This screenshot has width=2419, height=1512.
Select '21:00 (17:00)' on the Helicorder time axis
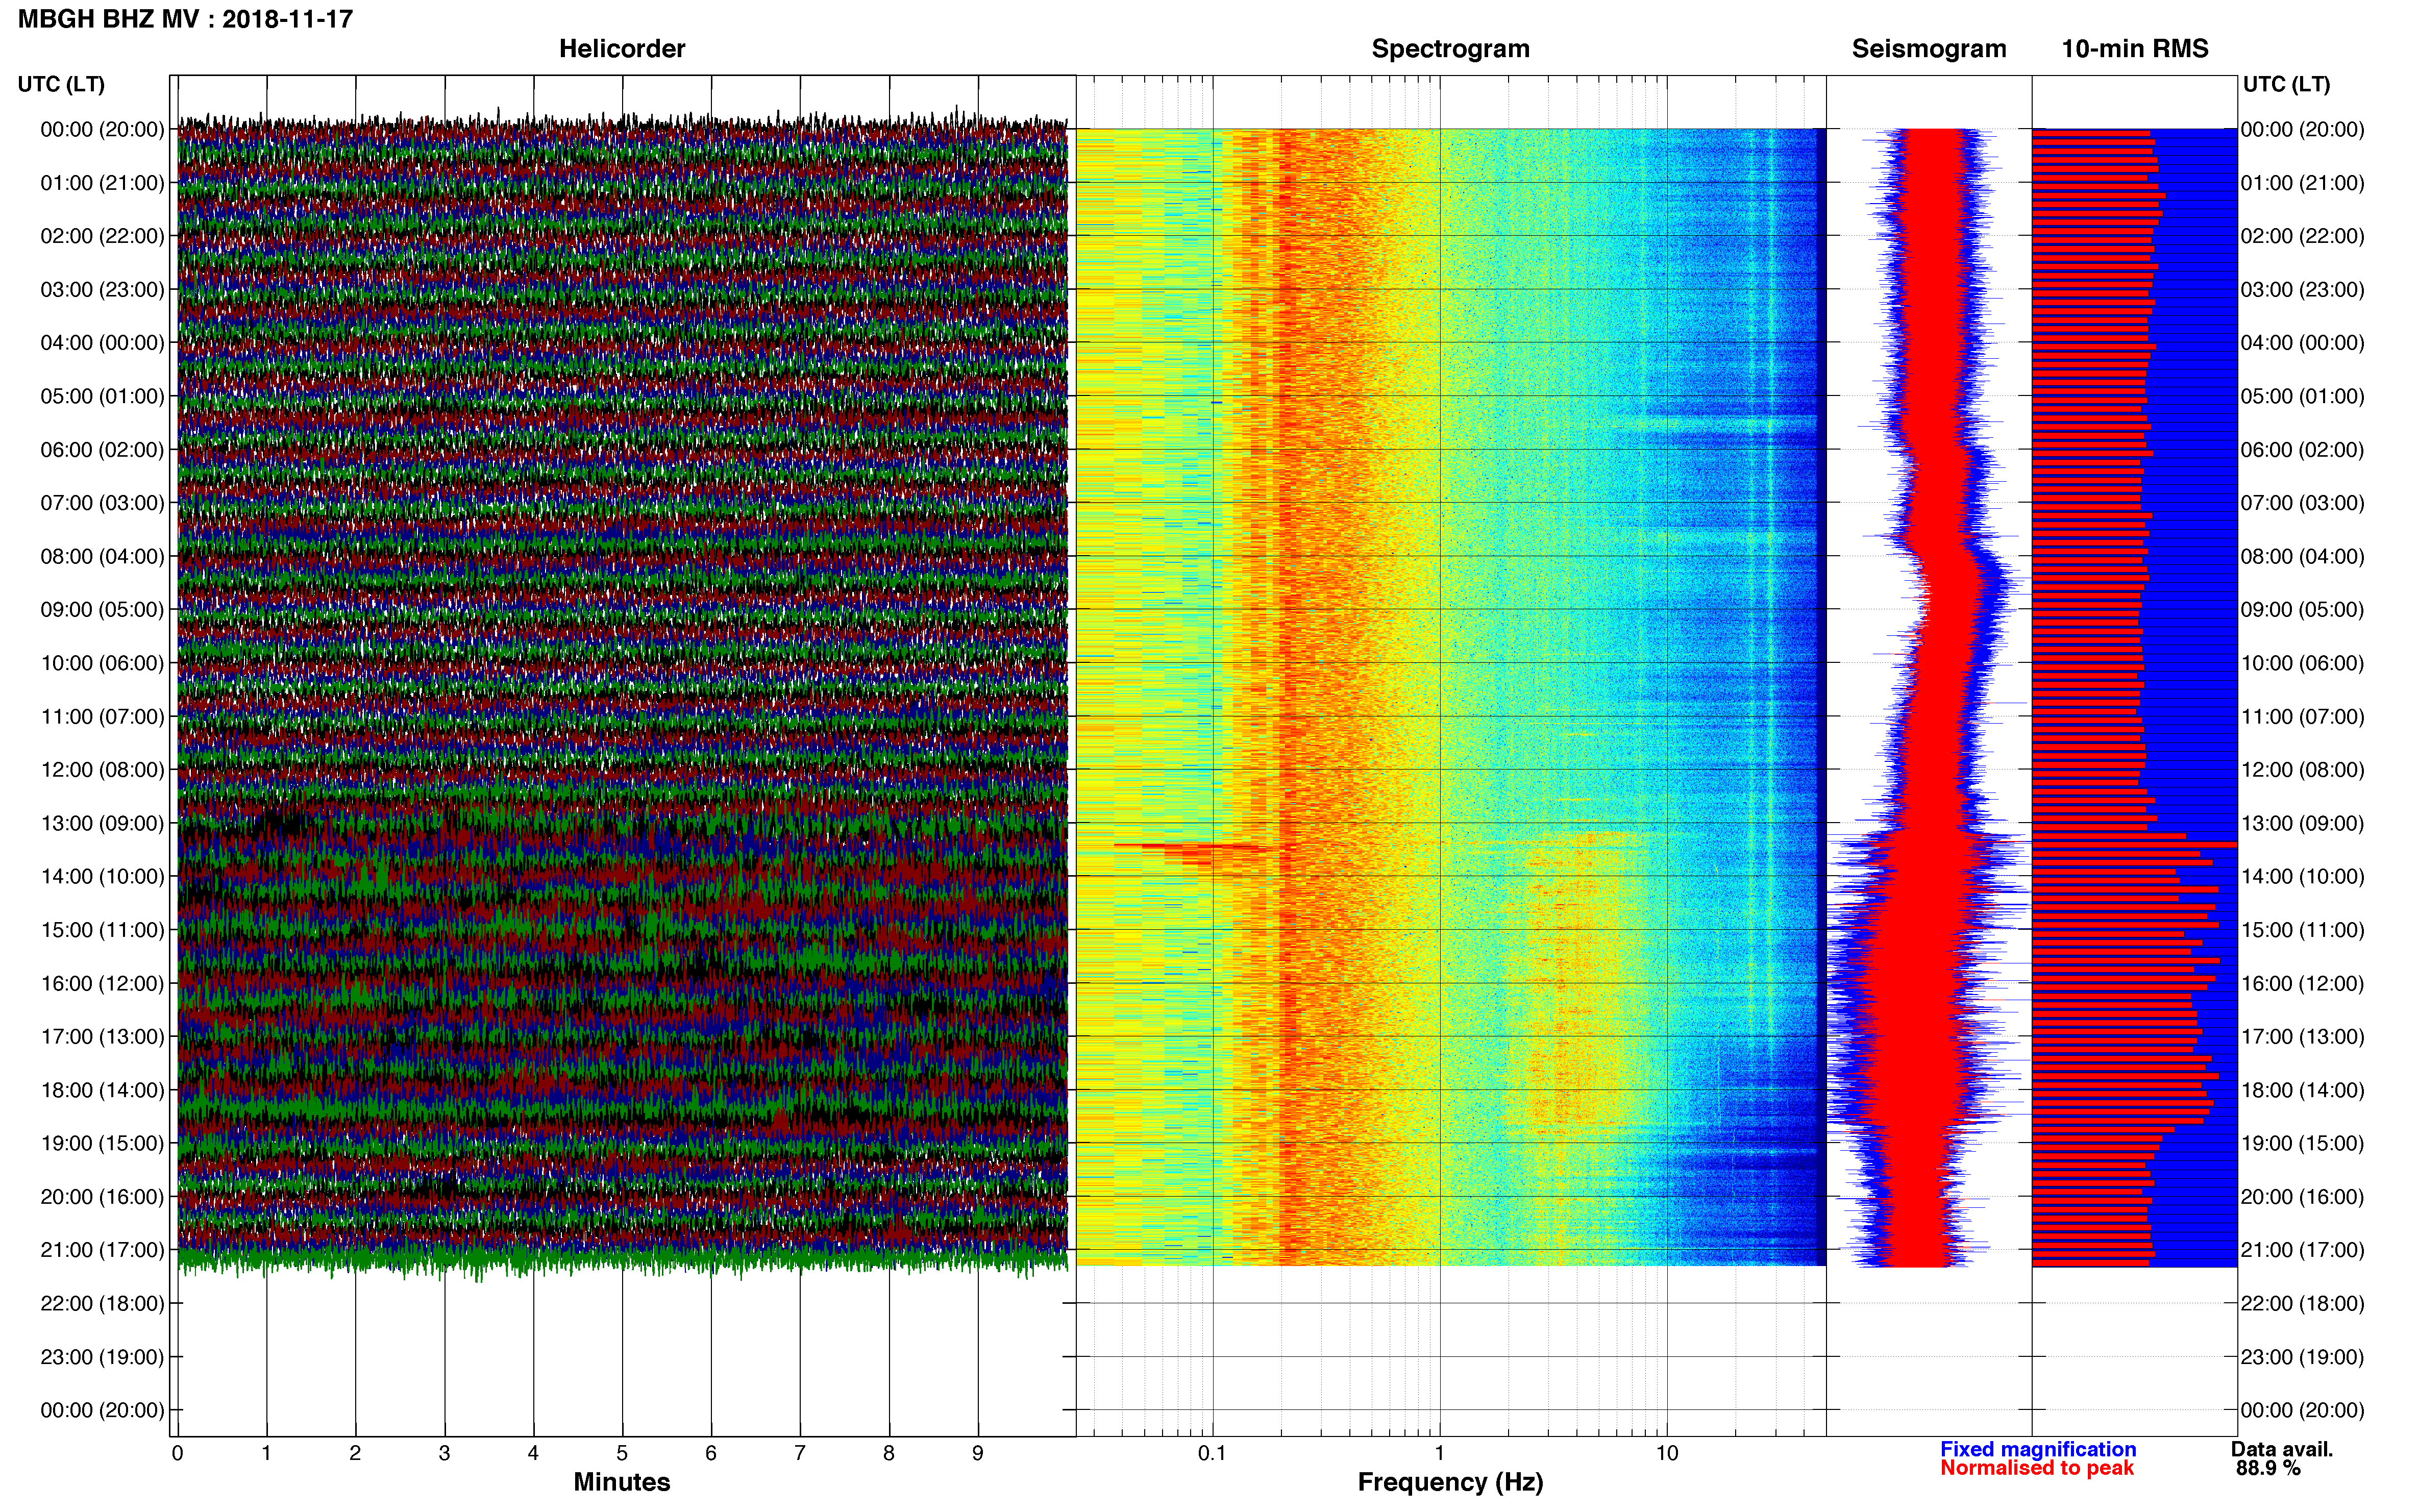[102, 1250]
